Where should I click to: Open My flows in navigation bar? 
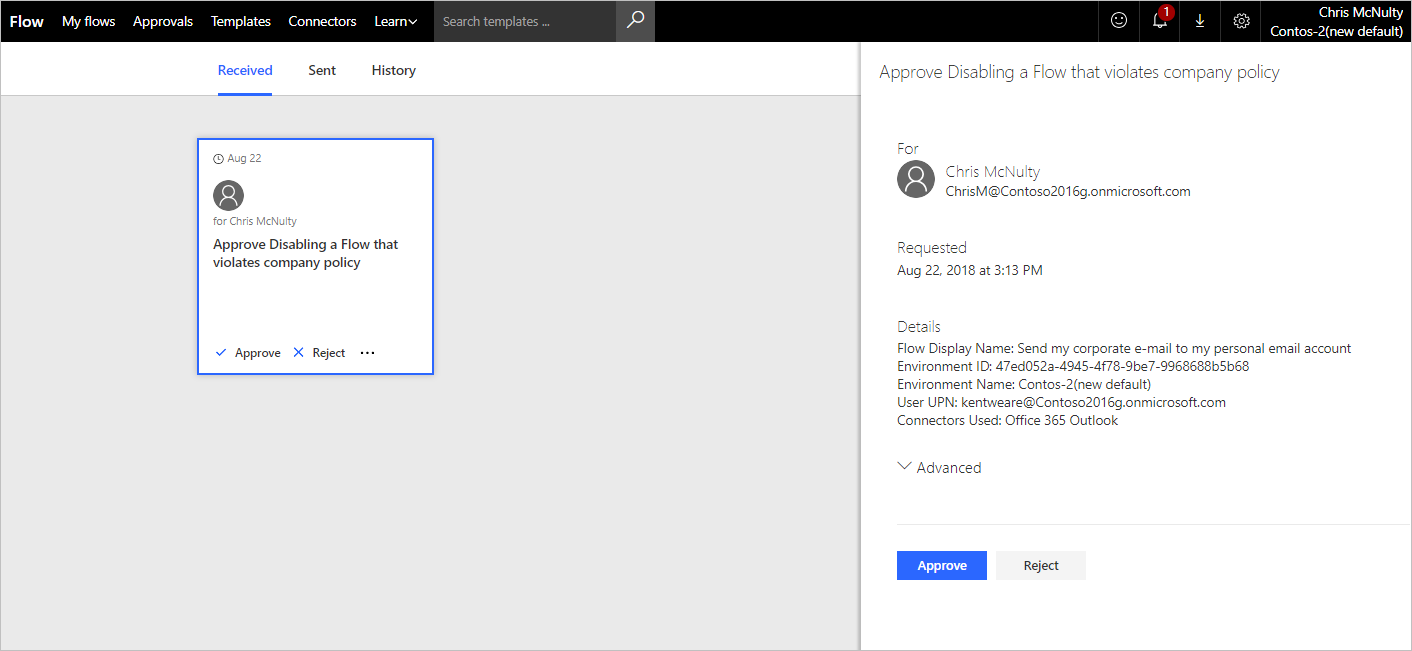(88, 21)
